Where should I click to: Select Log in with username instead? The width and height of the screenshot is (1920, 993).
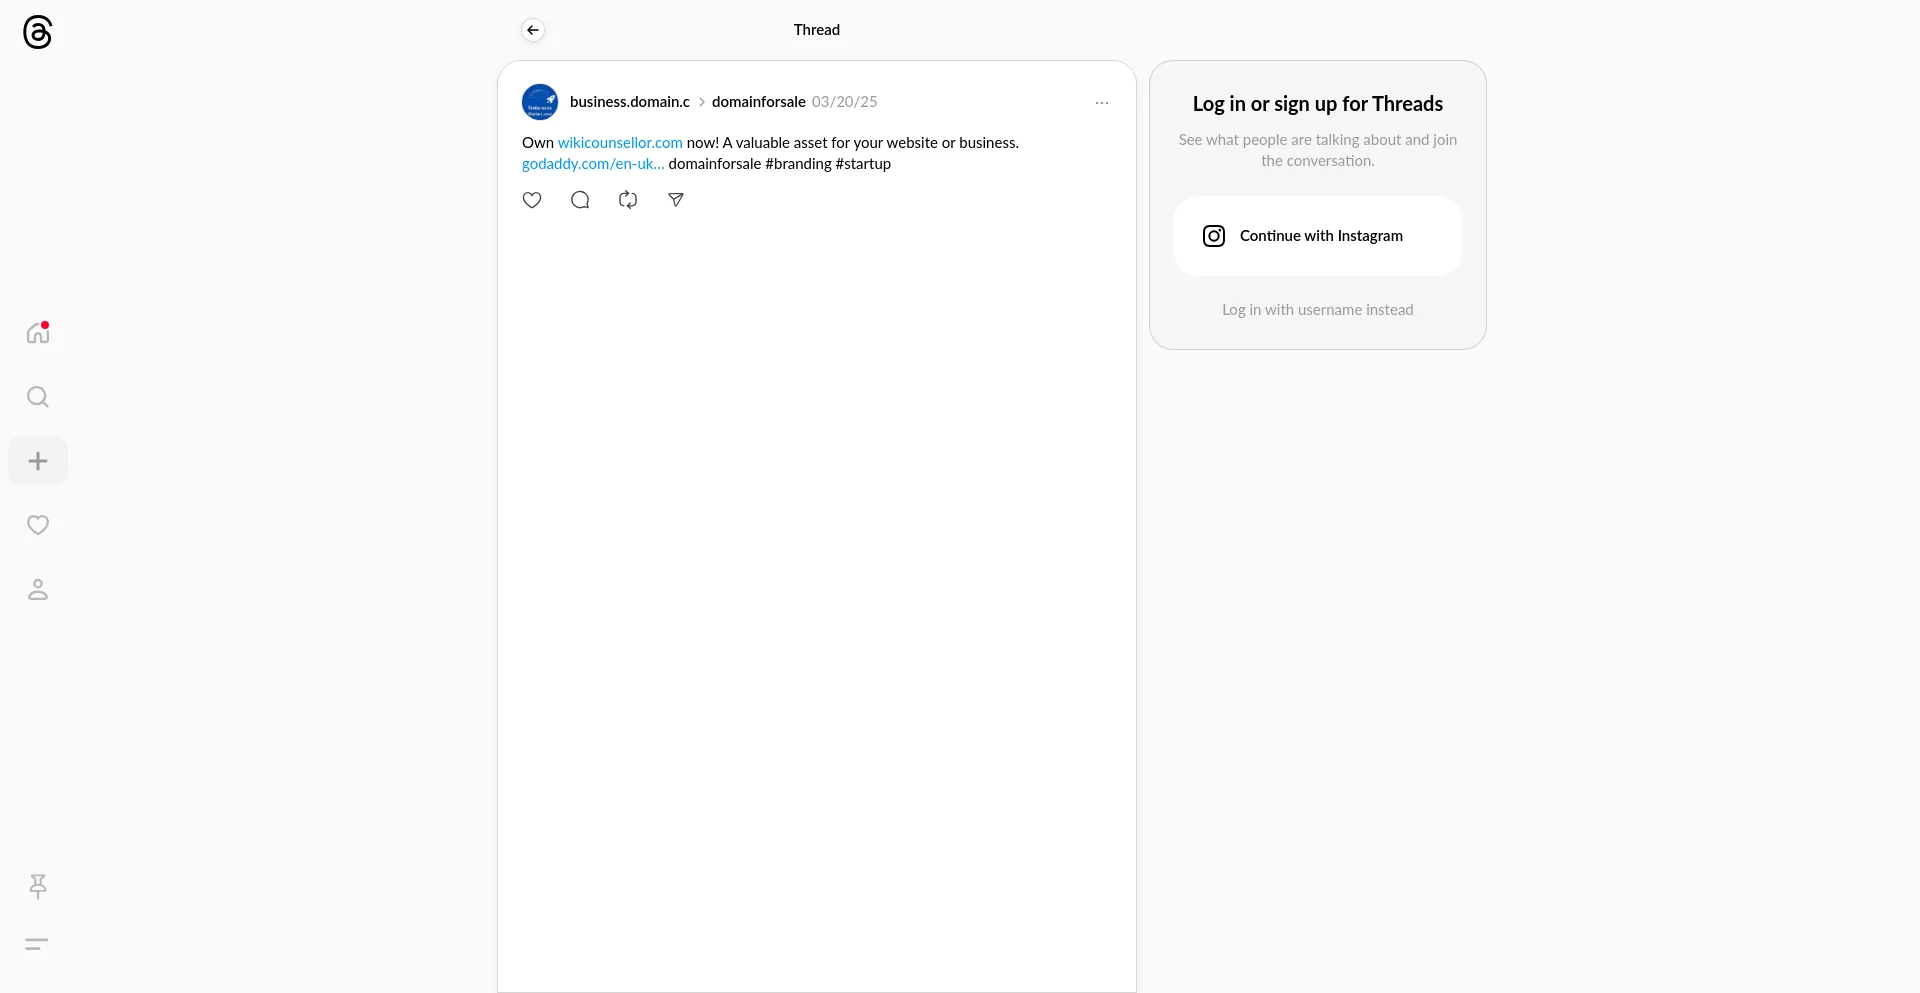pyautogui.click(x=1317, y=310)
